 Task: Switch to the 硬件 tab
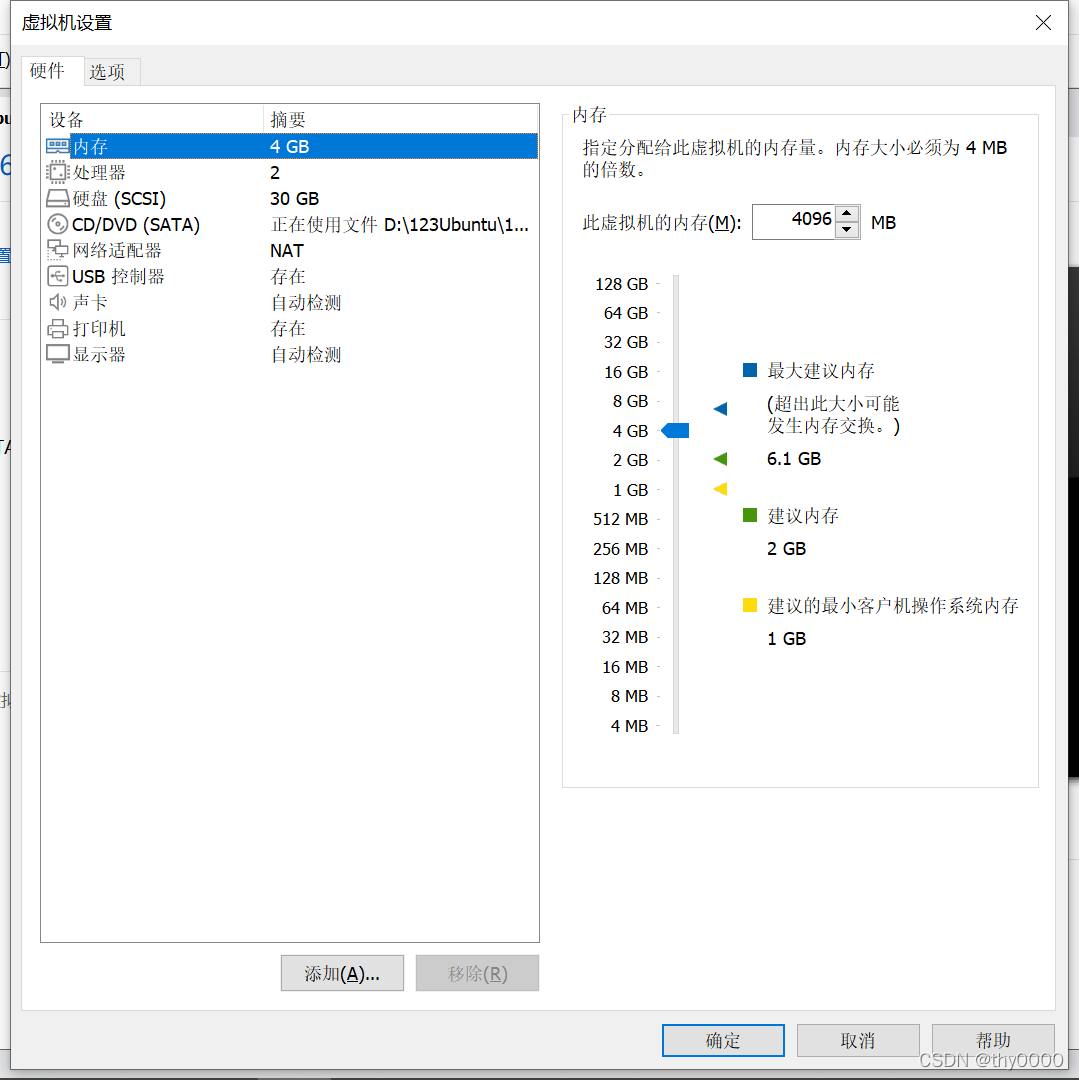51,71
